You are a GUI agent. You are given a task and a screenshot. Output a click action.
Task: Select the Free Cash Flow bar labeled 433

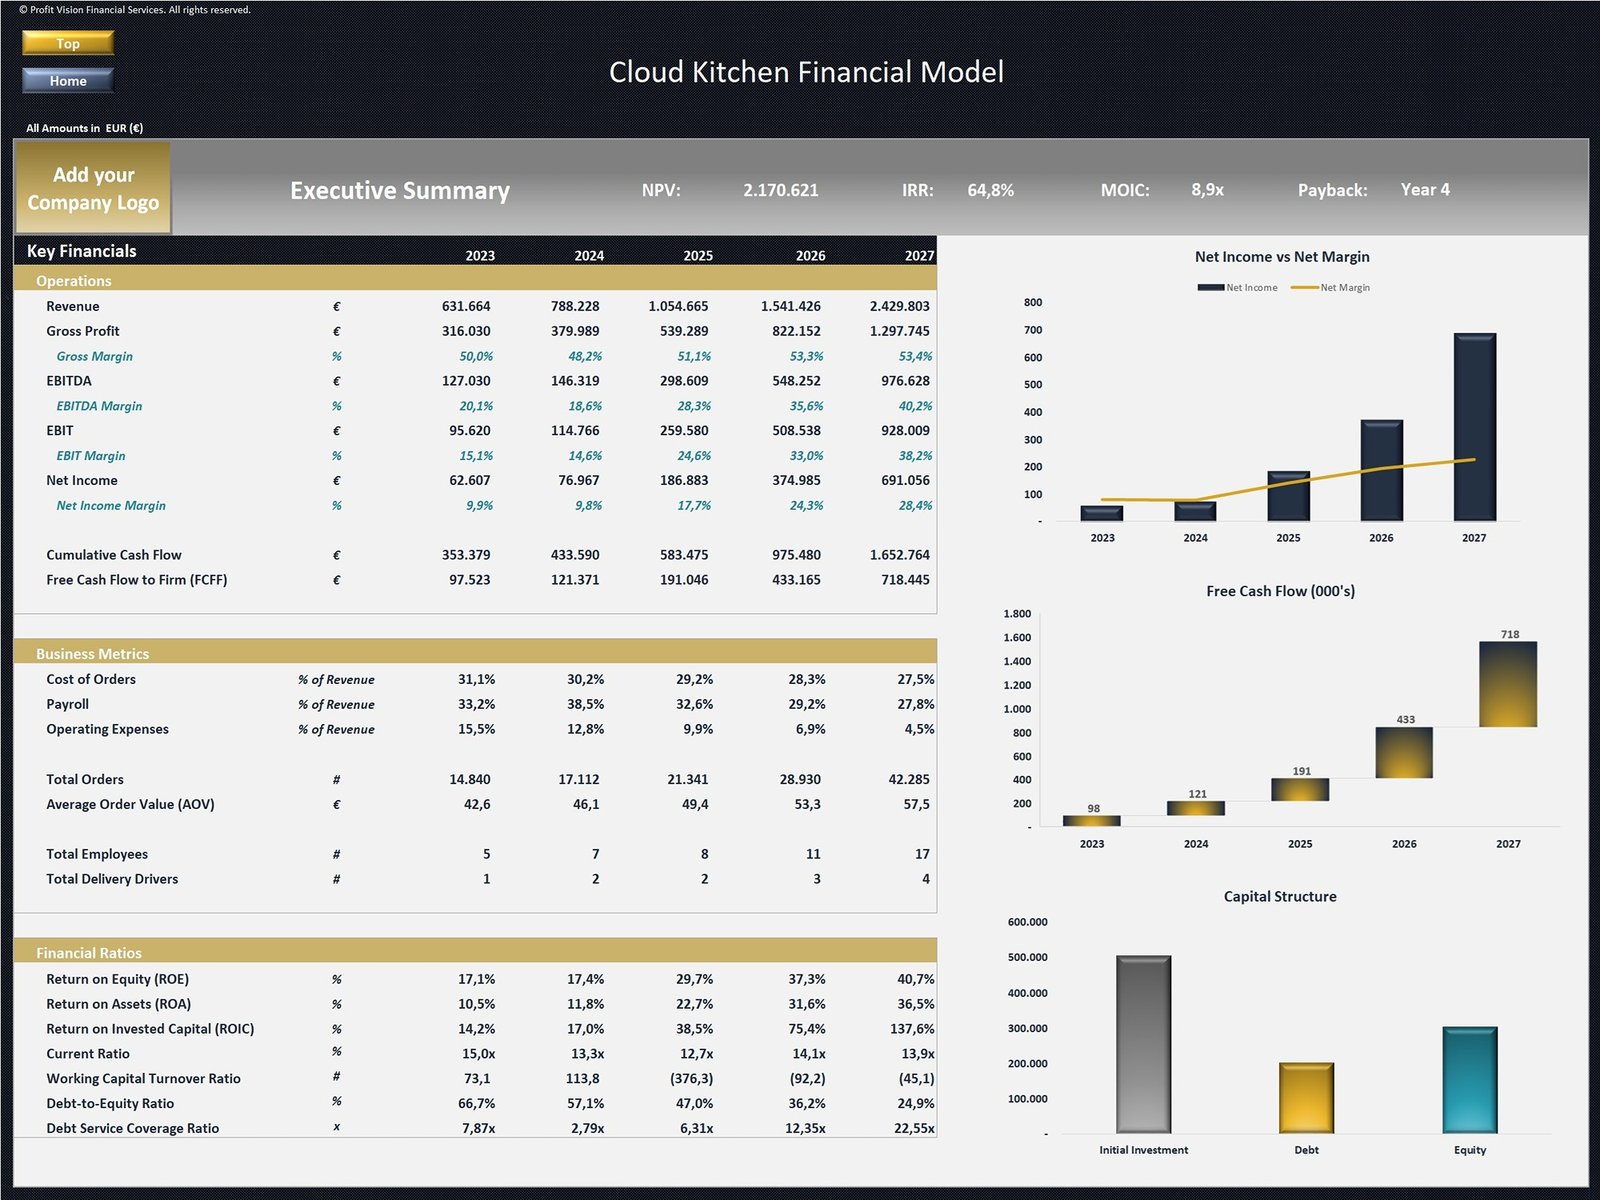pyautogui.click(x=1404, y=752)
